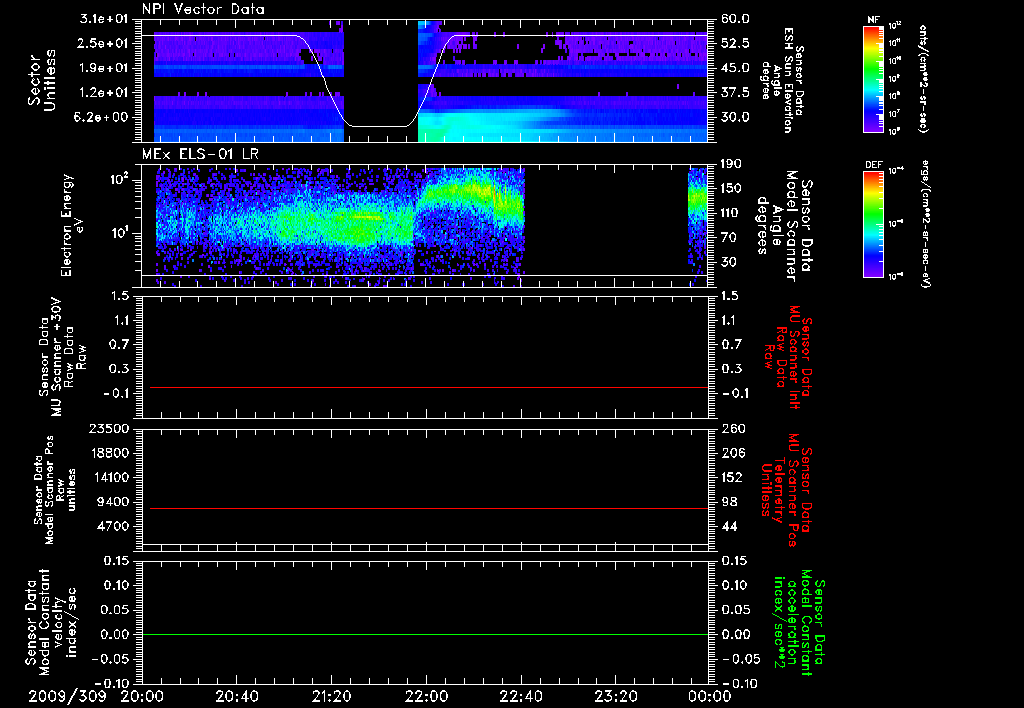Click the '37.5' sun elevation tick value
1024x708 pixels.
(x=735, y=93)
